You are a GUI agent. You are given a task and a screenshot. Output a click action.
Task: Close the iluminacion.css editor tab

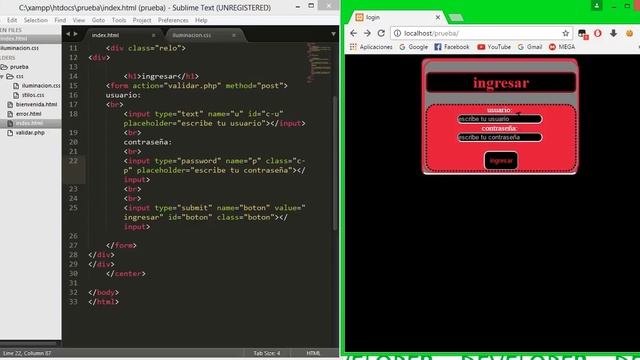(234, 36)
